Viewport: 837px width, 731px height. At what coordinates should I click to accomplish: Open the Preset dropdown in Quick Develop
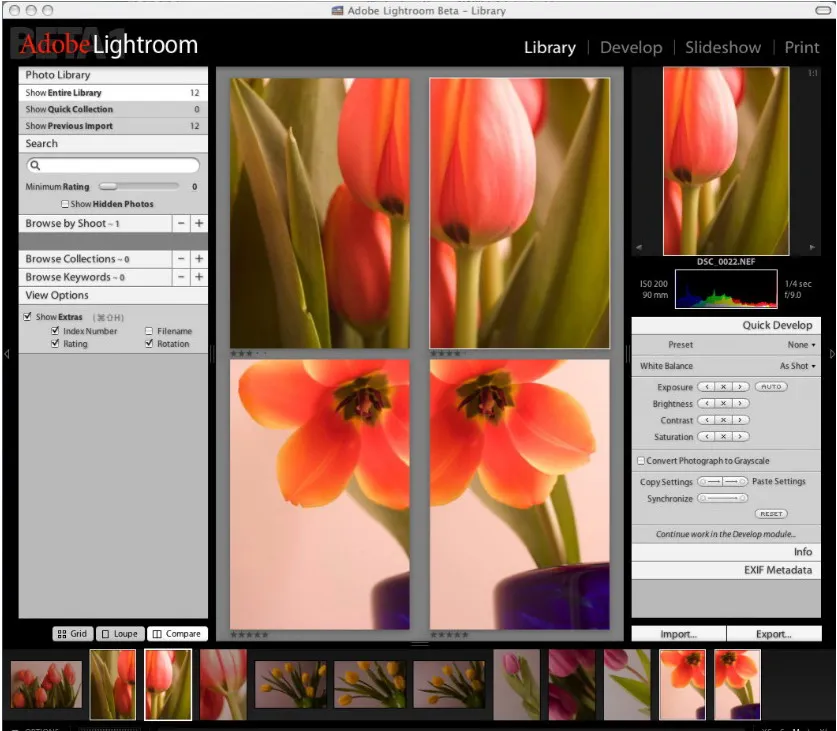(x=800, y=344)
